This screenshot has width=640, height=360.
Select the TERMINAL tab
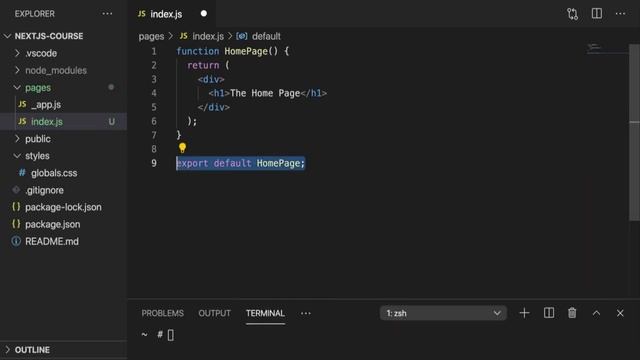pos(265,313)
